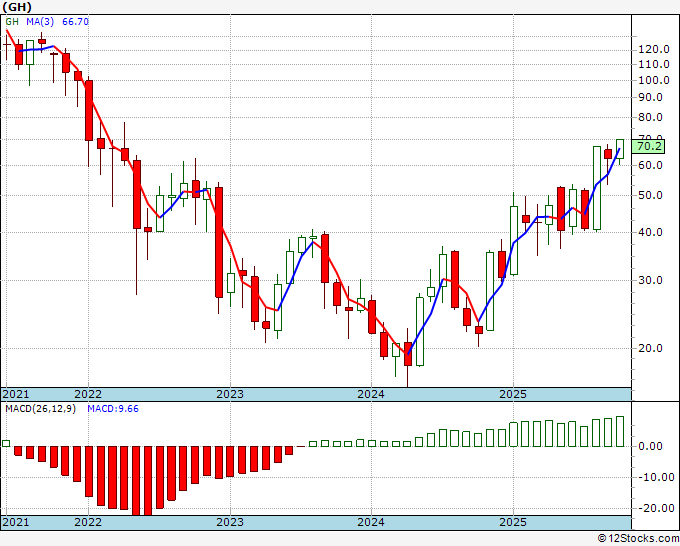Click 2022 on the price chart timeline
The height and width of the screenshot is (546, 680).
click(88, 394)
